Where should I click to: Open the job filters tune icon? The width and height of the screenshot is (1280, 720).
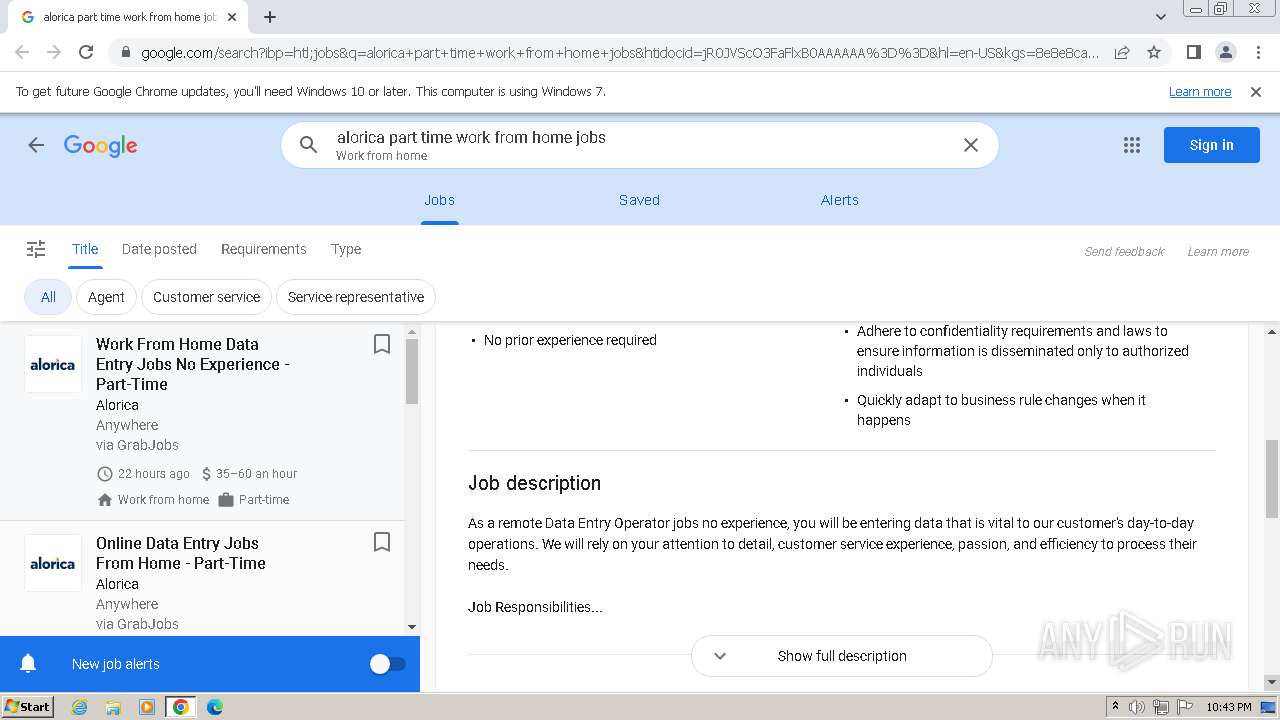coord(36,249)
